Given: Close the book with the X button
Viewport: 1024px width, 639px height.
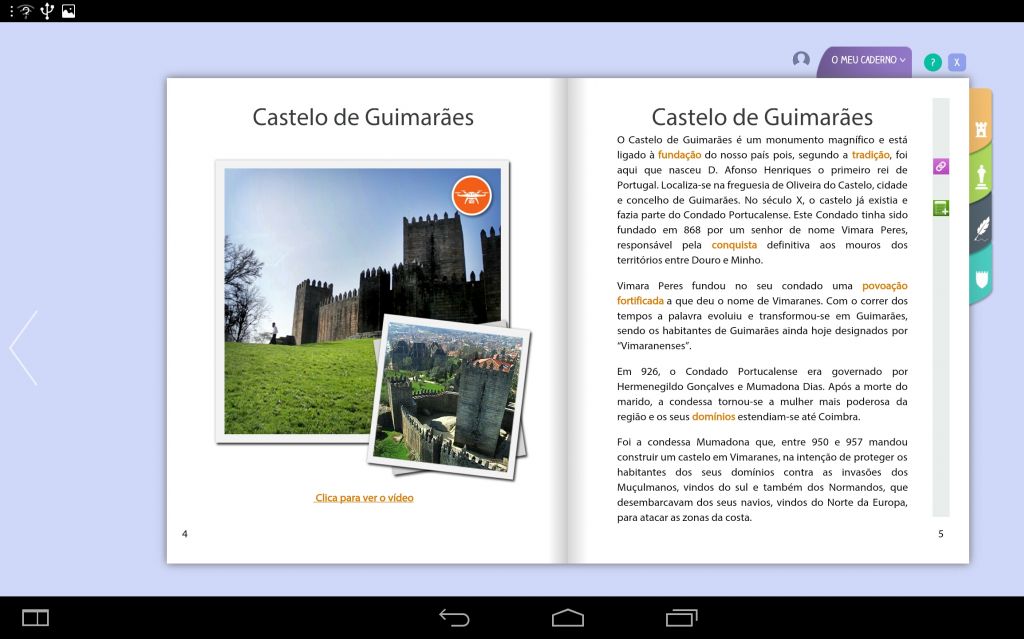Looking at the screenshot, I should click(x=957, y=62).
